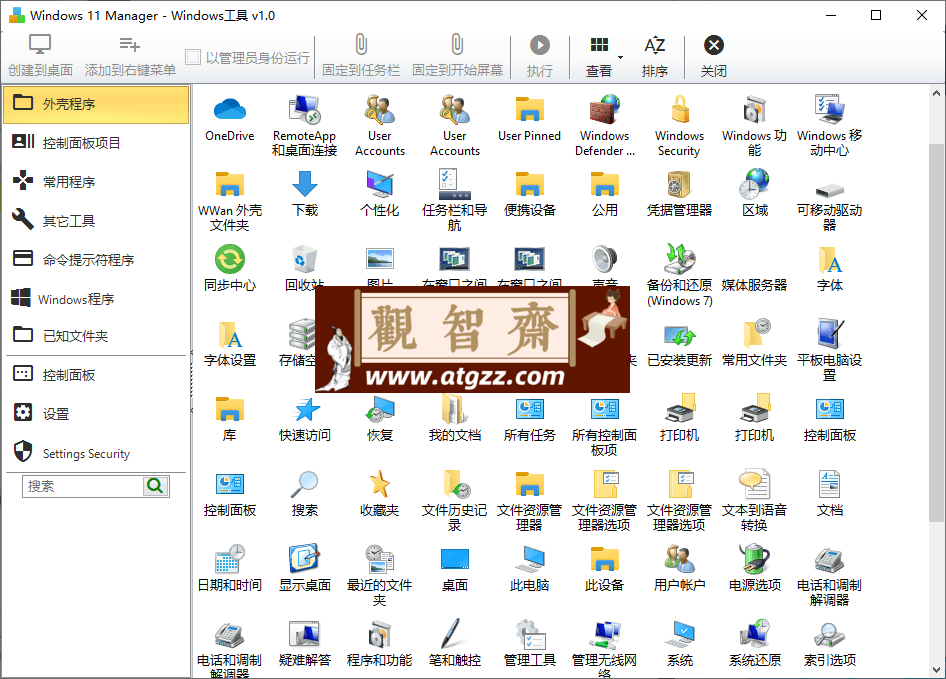Select the 电源选项 battery icon
Screen dimensions: 946x679
754,558
